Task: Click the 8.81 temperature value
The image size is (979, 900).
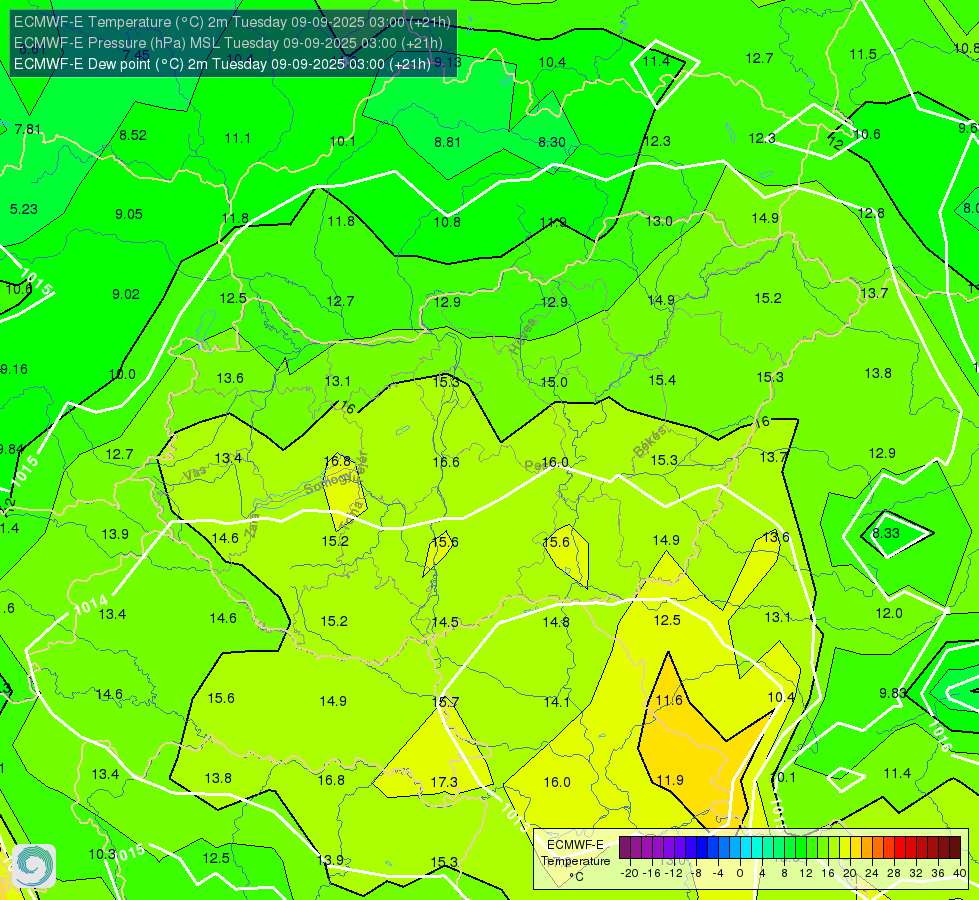Action: (448, 142)
